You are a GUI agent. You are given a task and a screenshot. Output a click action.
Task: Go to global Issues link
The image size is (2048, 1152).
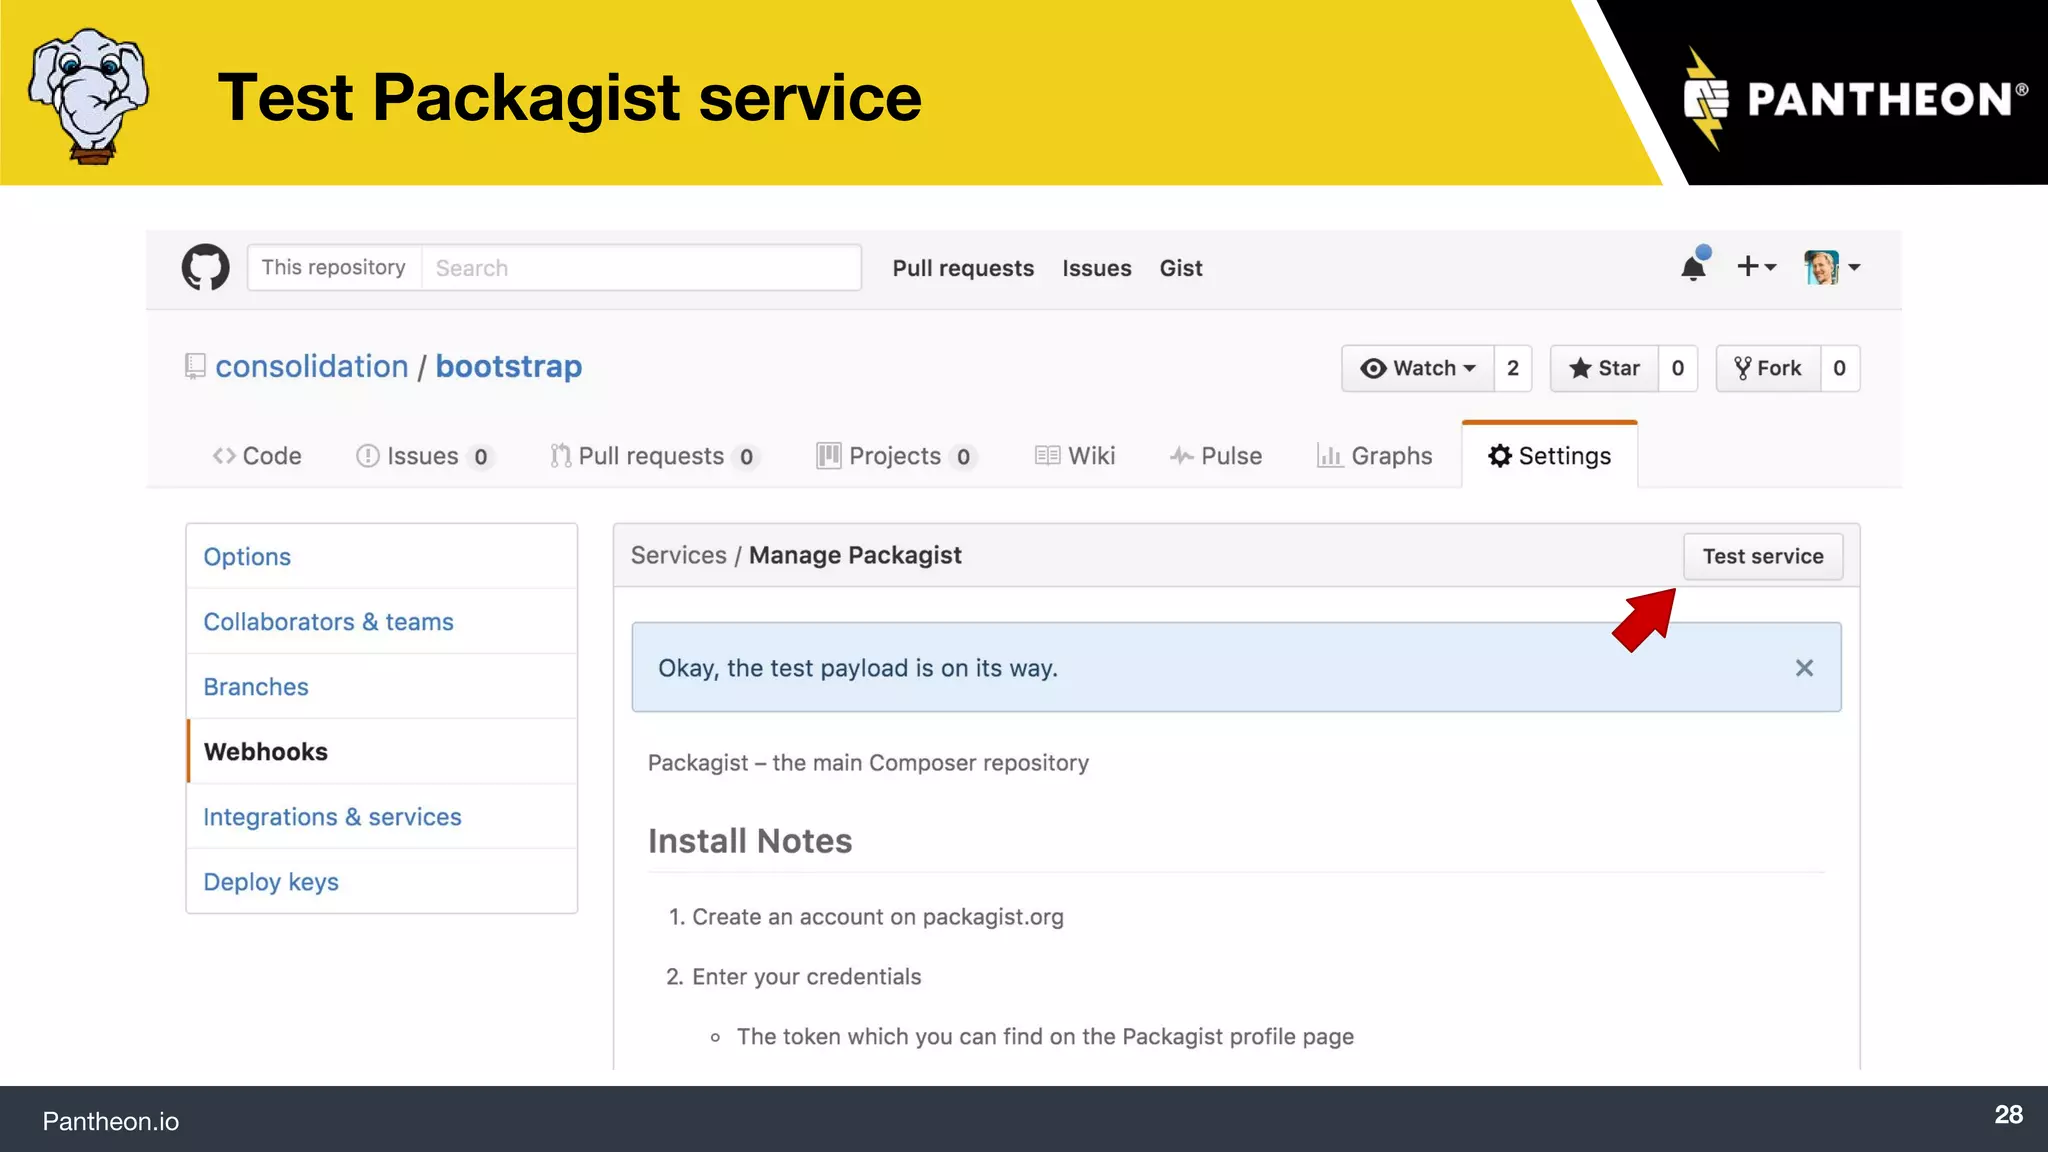1096,268
